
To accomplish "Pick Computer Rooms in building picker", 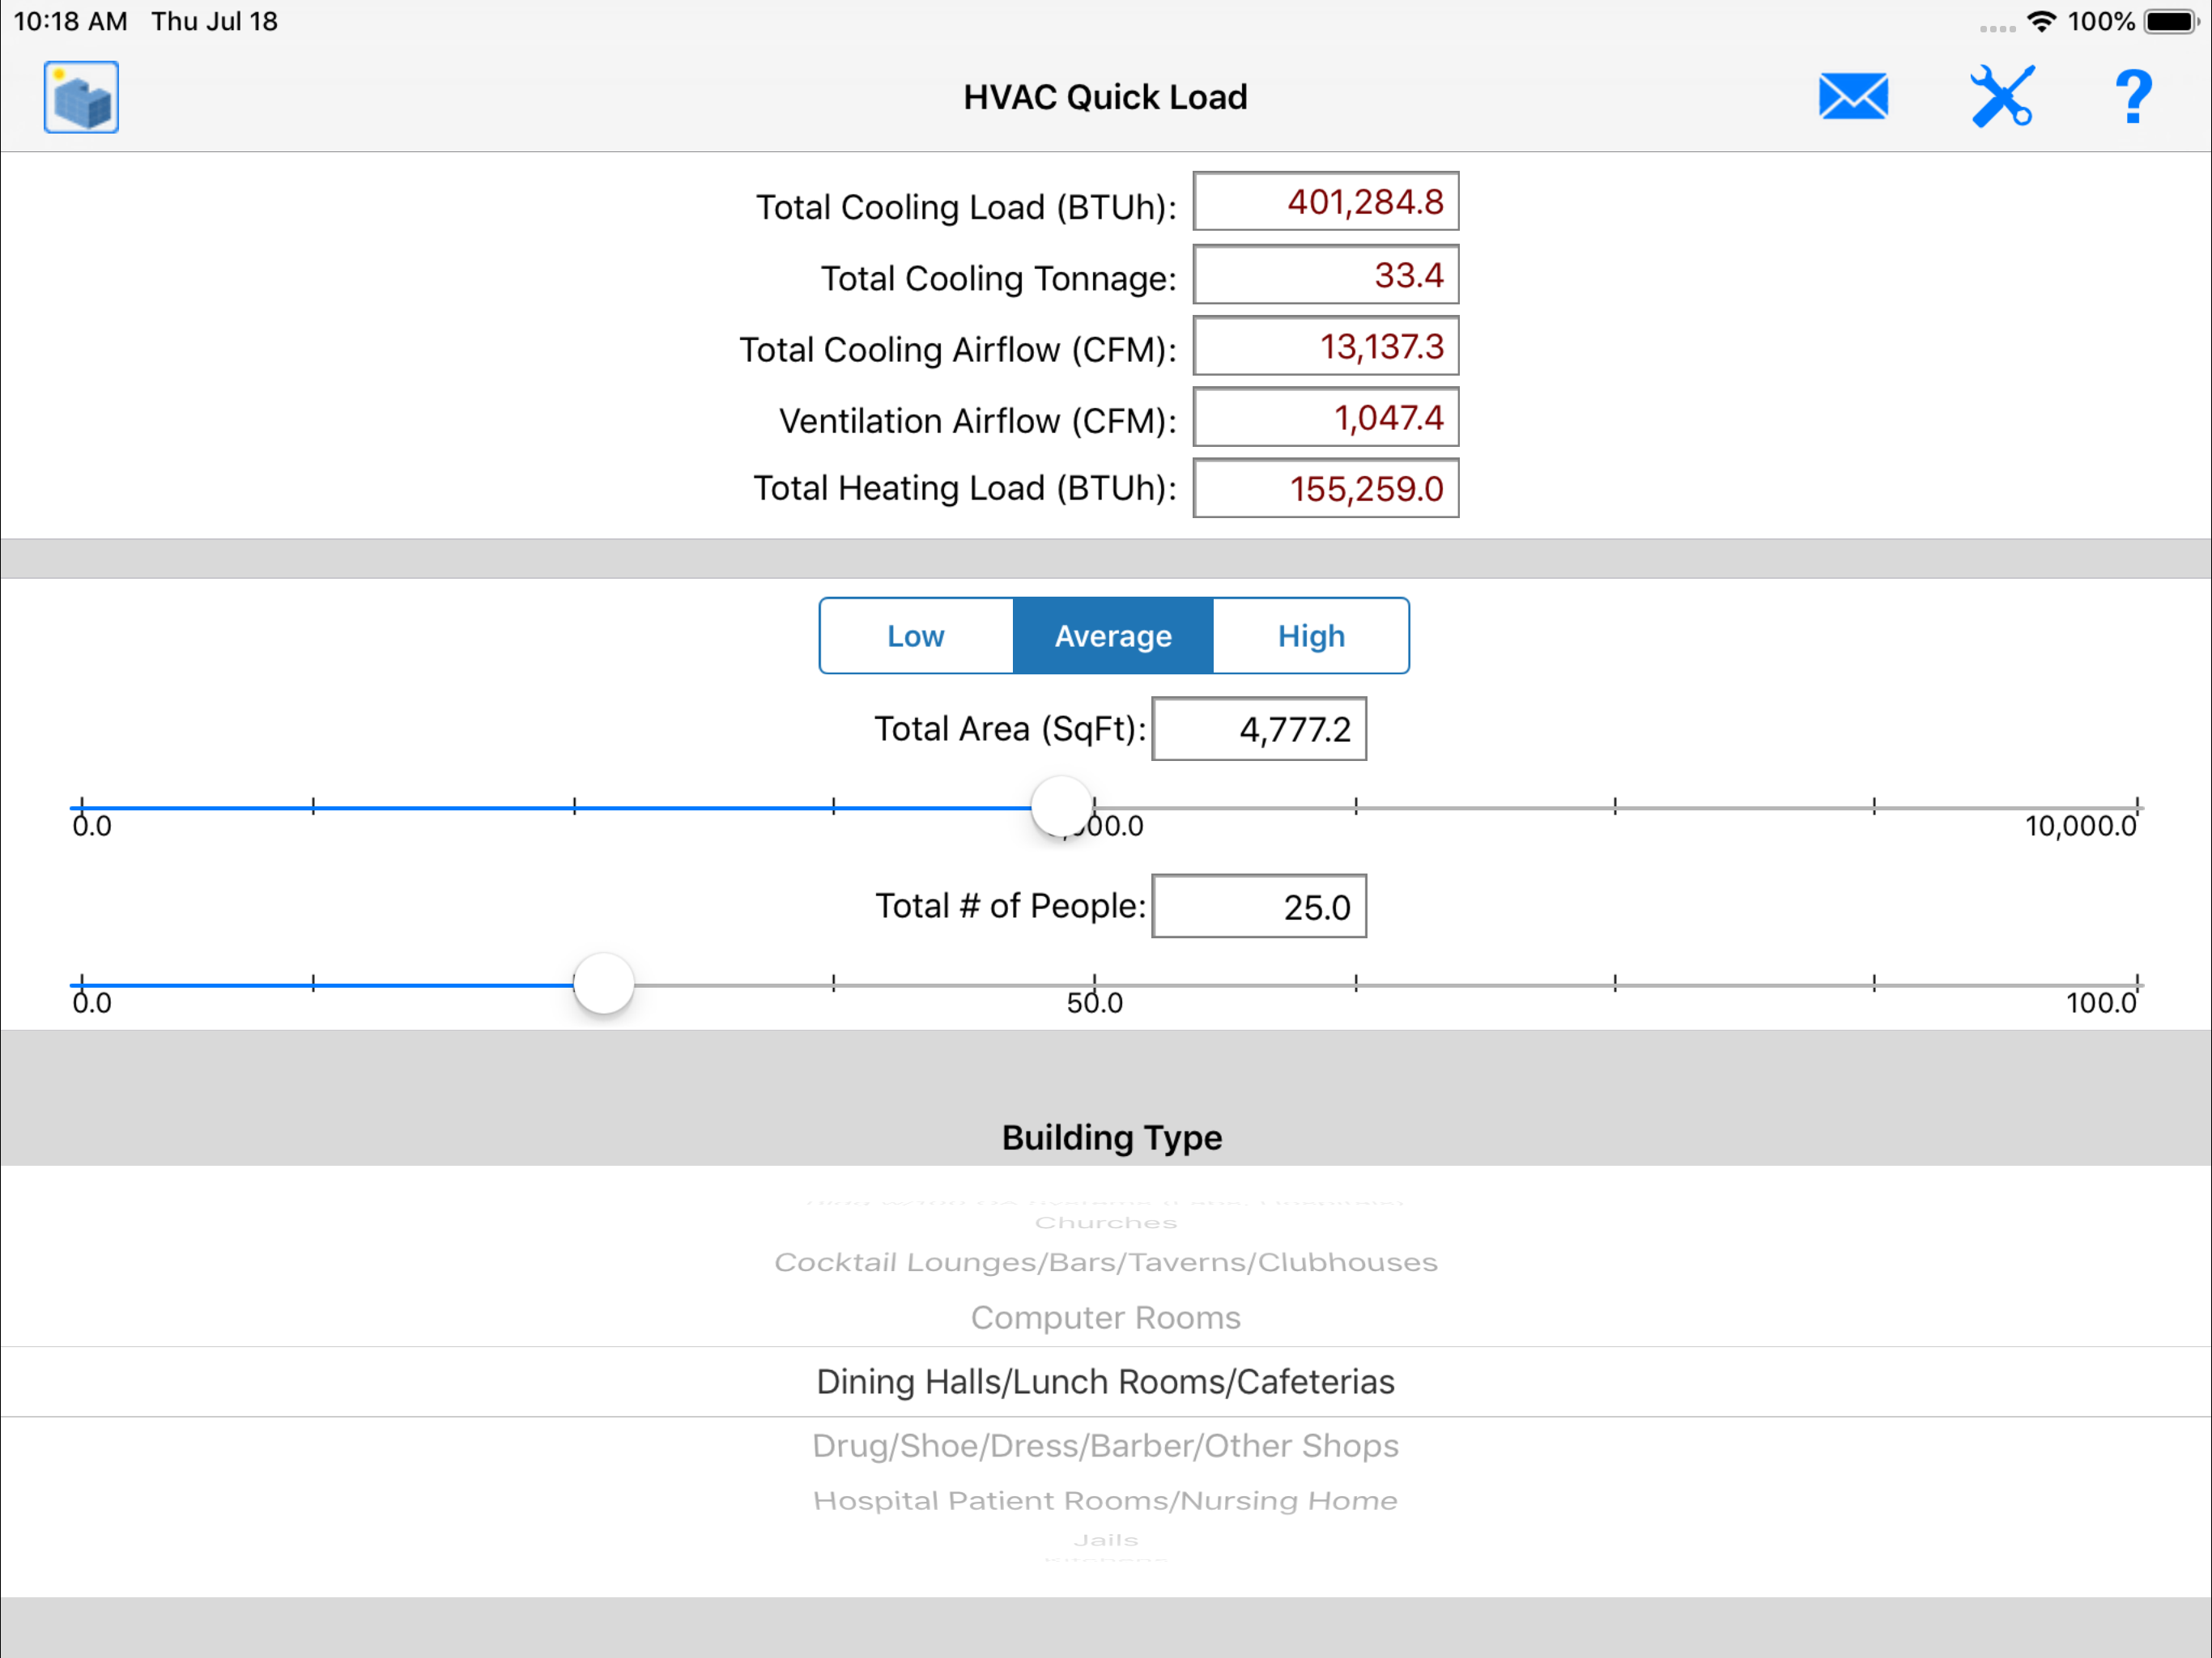I will (x=1105, y=1317).
